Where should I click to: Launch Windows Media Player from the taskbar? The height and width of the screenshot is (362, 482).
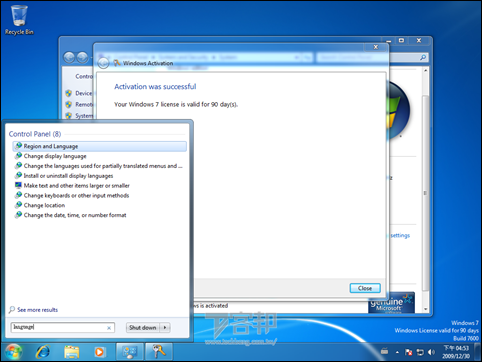[x=99, y=352]
